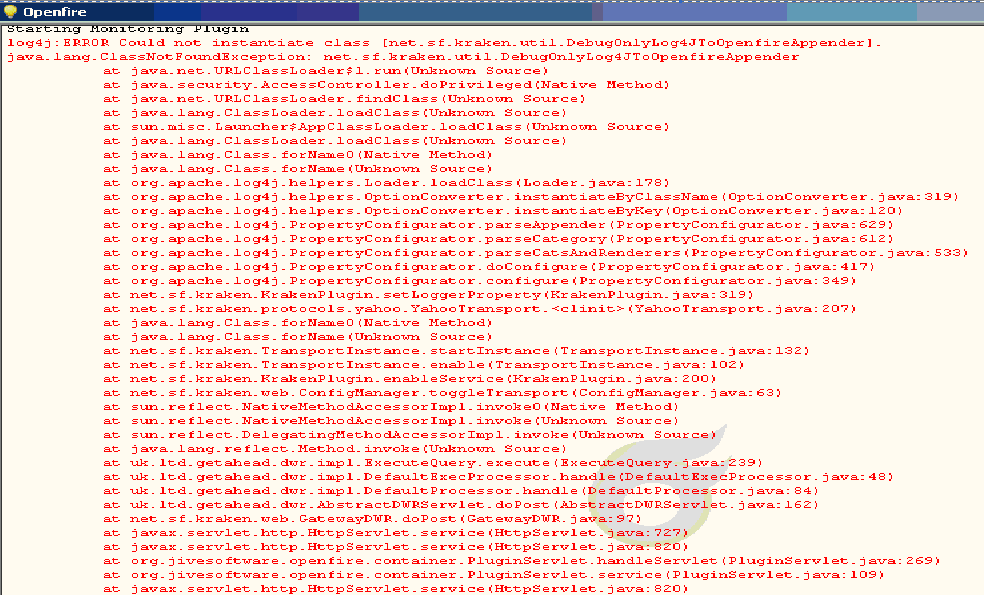Image resolution: width=984 pixels, height=595 pixels.
Task: Select the "AbstractDWRServlet.doPost" stack line
Action: (461, 505)
